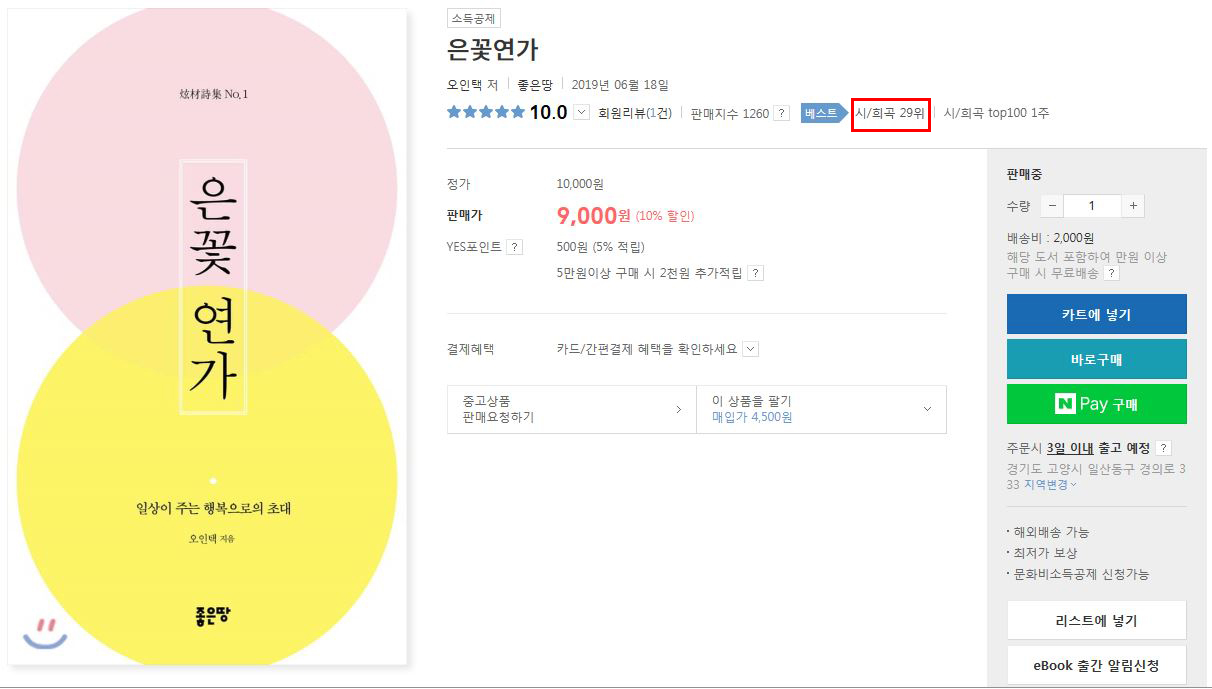Image resolution: width=1212 pixels, height=689 pixels.
Task: Pay using the N Pay 구매 button
Action: 1097,404
